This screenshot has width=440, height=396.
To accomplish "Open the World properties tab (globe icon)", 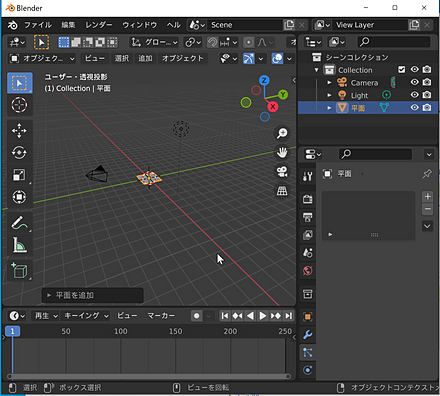I will point(308,270).
